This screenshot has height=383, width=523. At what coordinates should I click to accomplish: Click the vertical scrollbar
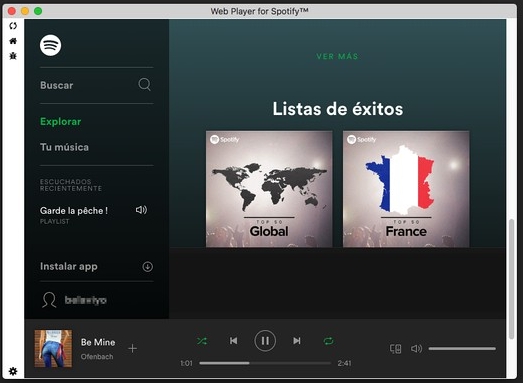tap(511, 279)
